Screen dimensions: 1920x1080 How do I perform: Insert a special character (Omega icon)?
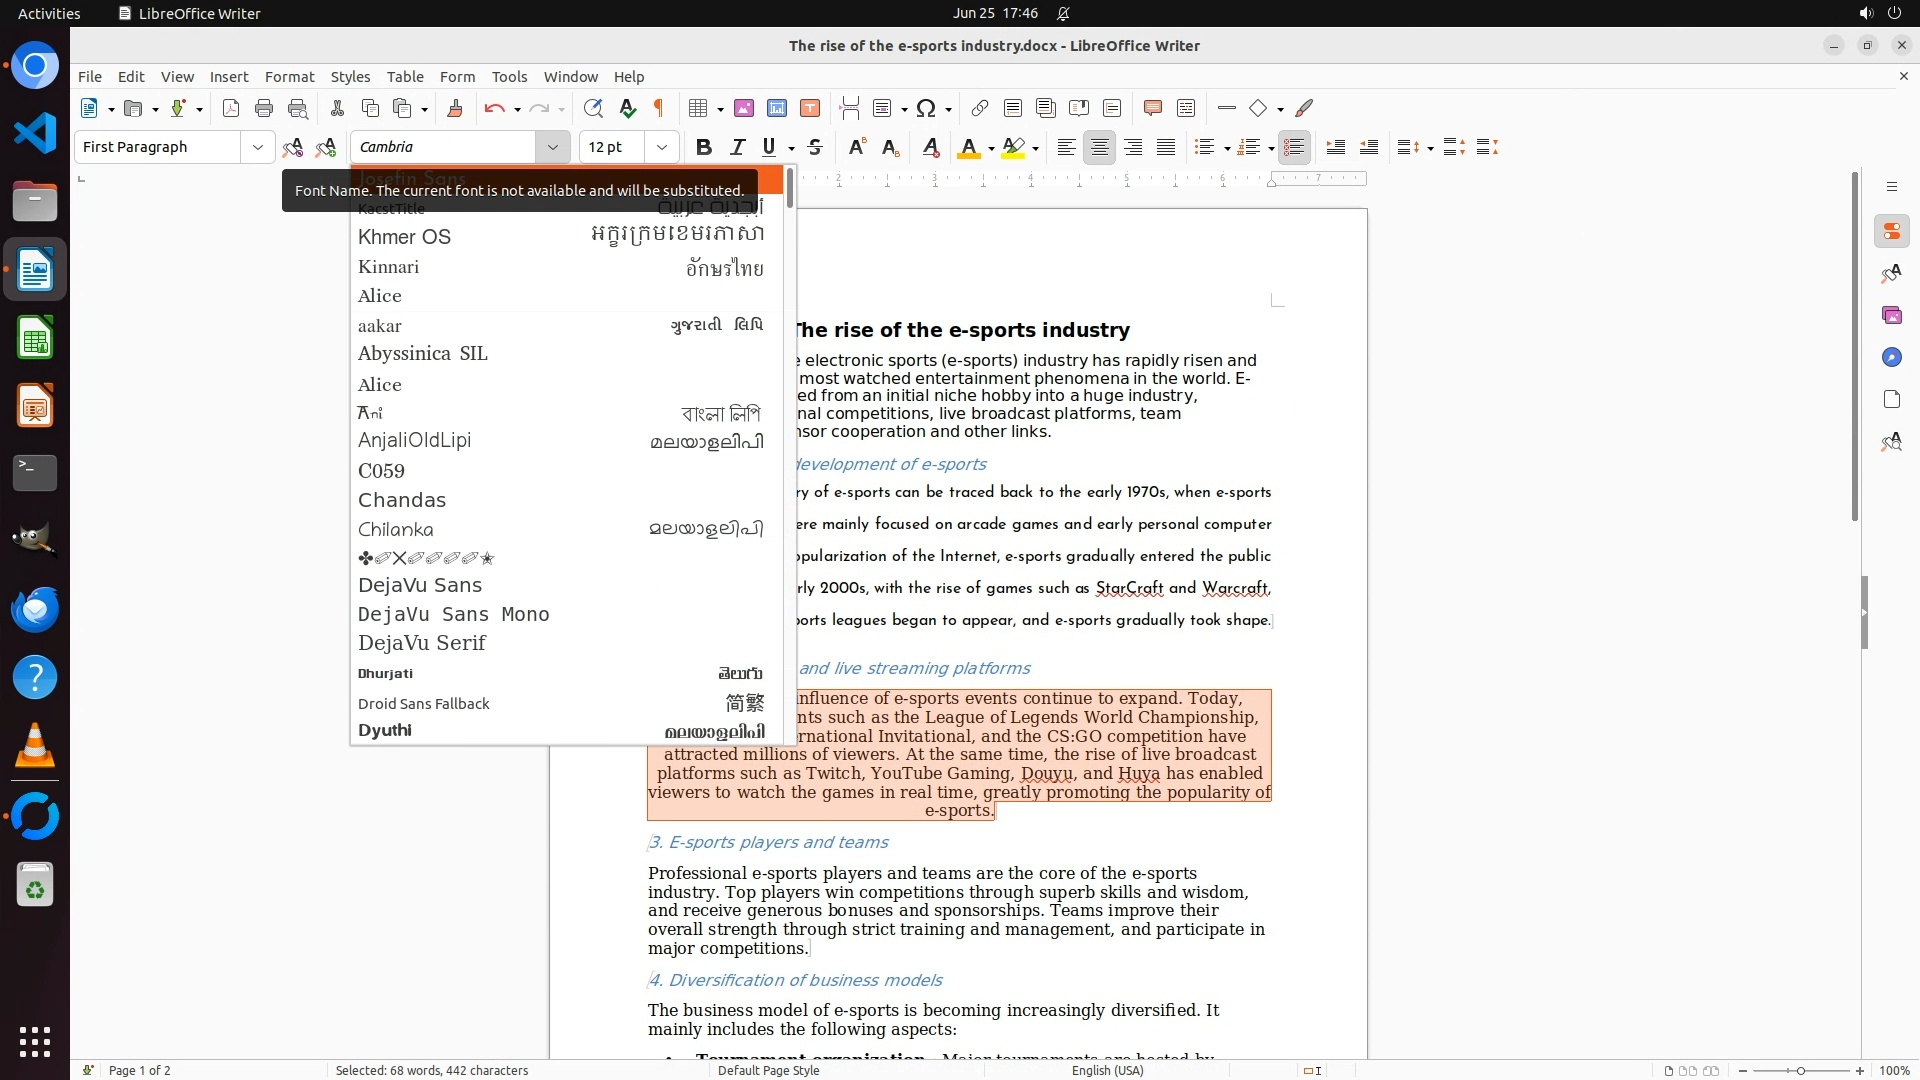926,108
